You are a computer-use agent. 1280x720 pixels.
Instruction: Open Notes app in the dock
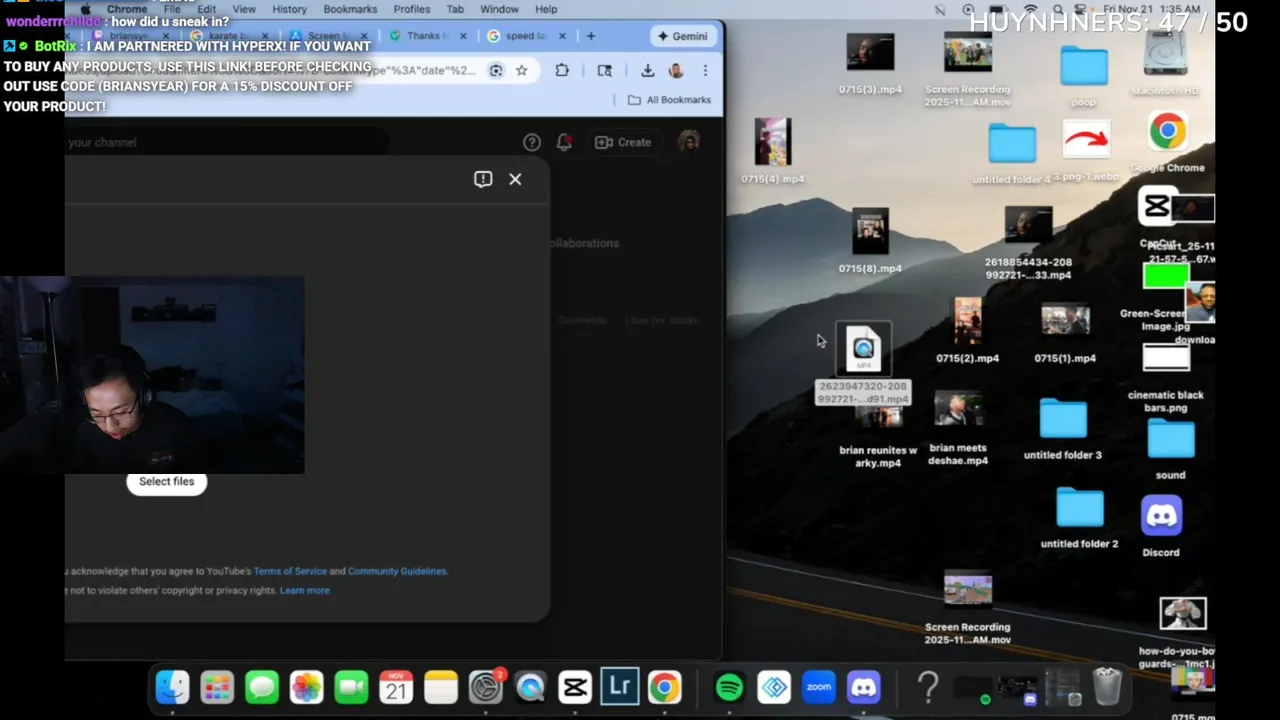[x=441, y=687]
